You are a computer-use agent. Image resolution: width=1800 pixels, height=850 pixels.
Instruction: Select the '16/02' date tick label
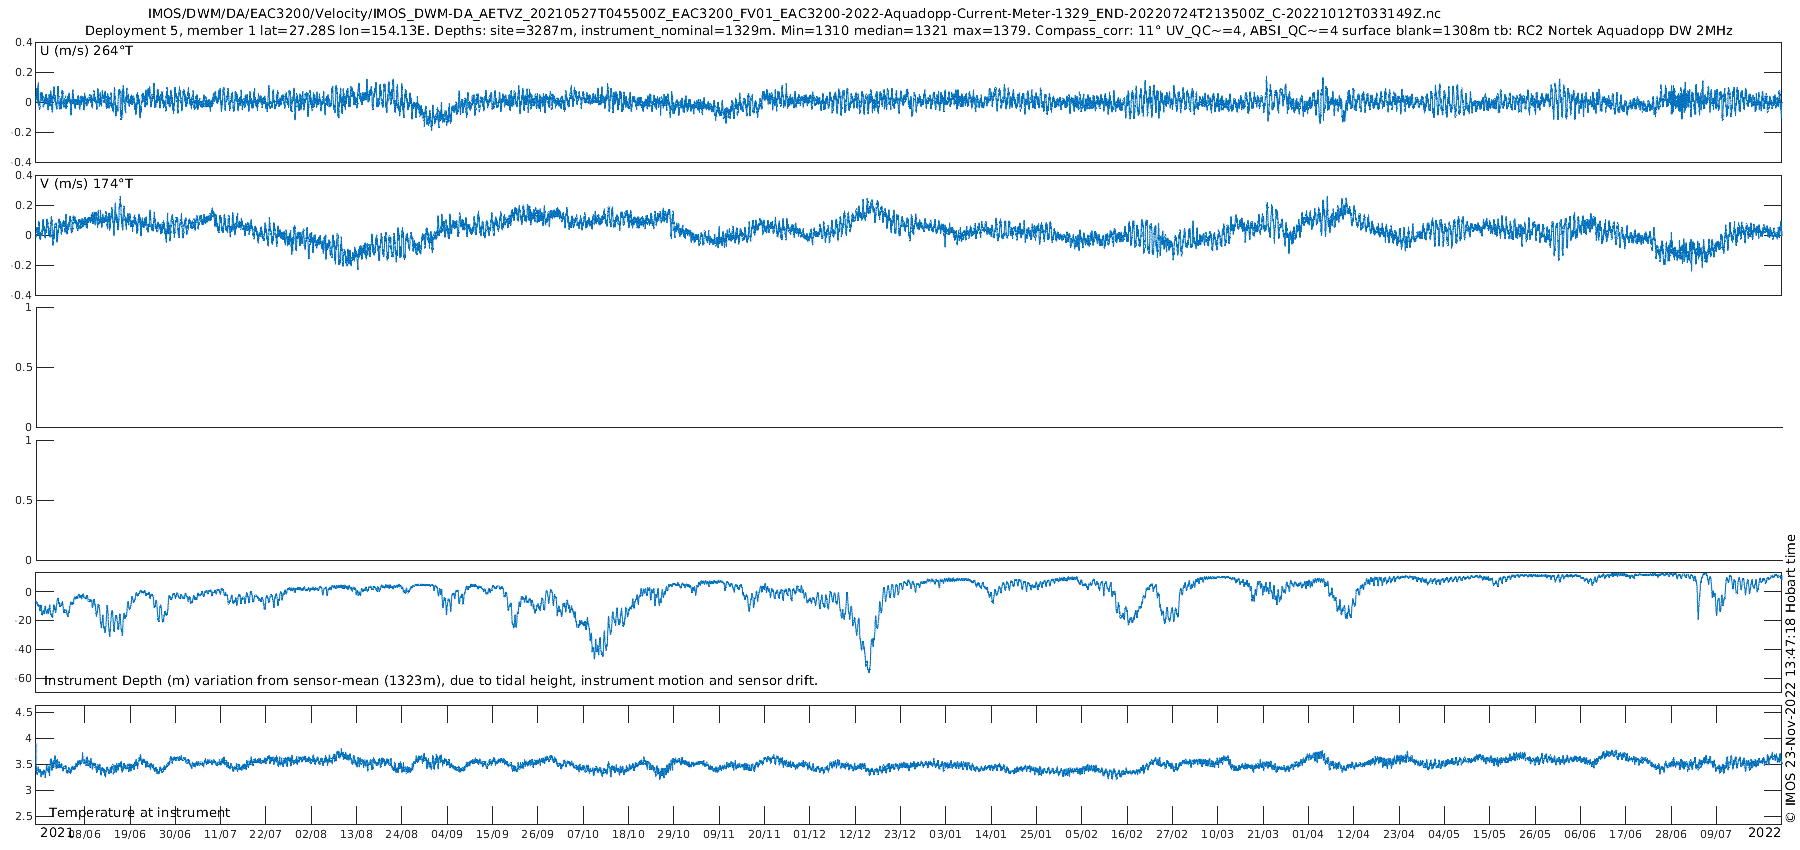1127,834
